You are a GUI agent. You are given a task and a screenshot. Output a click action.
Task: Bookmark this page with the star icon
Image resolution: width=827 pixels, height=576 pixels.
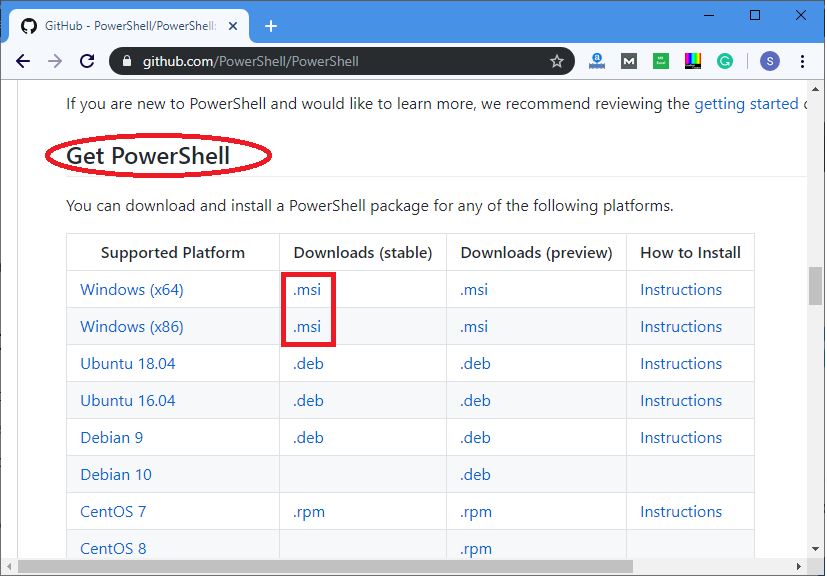556,62
